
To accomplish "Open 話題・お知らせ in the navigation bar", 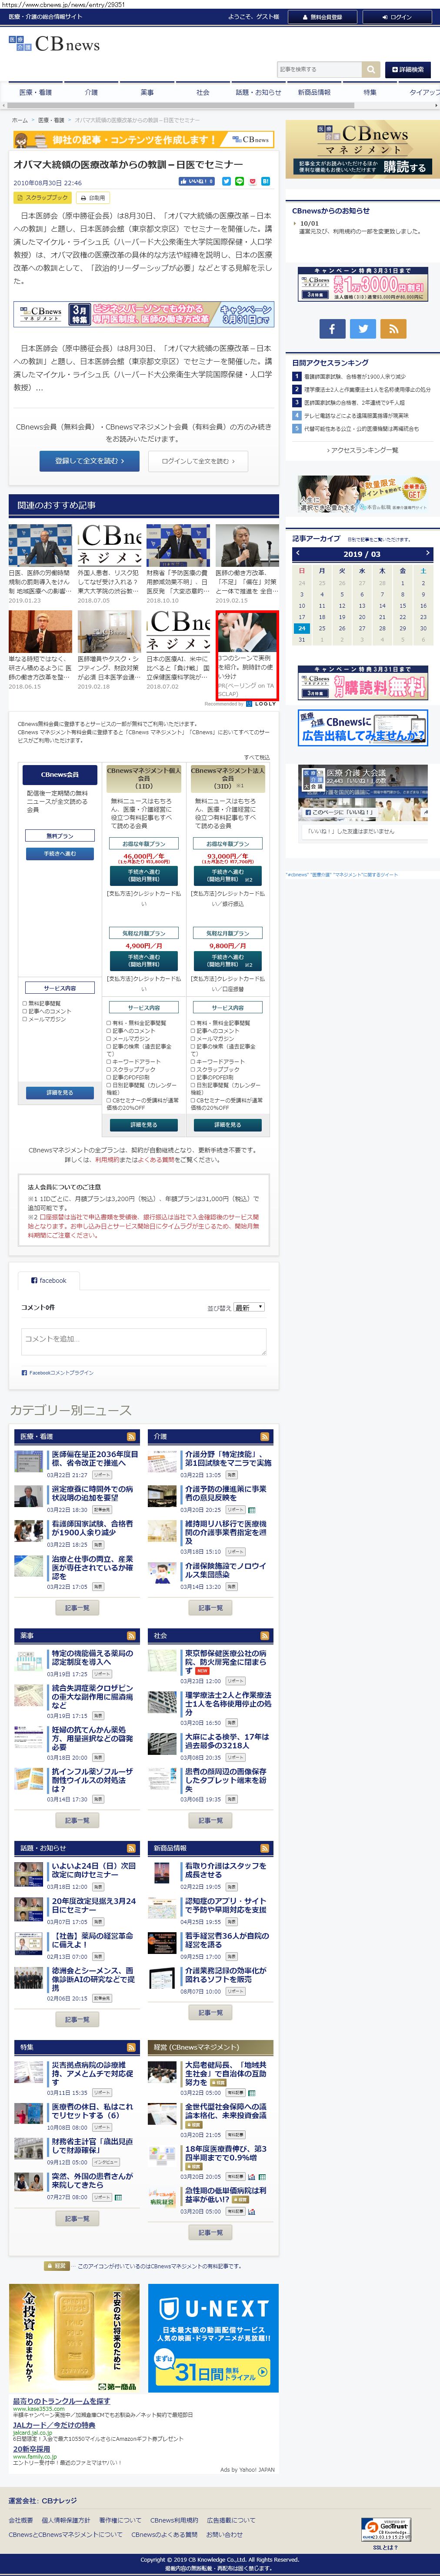I will tap(258, 92).
